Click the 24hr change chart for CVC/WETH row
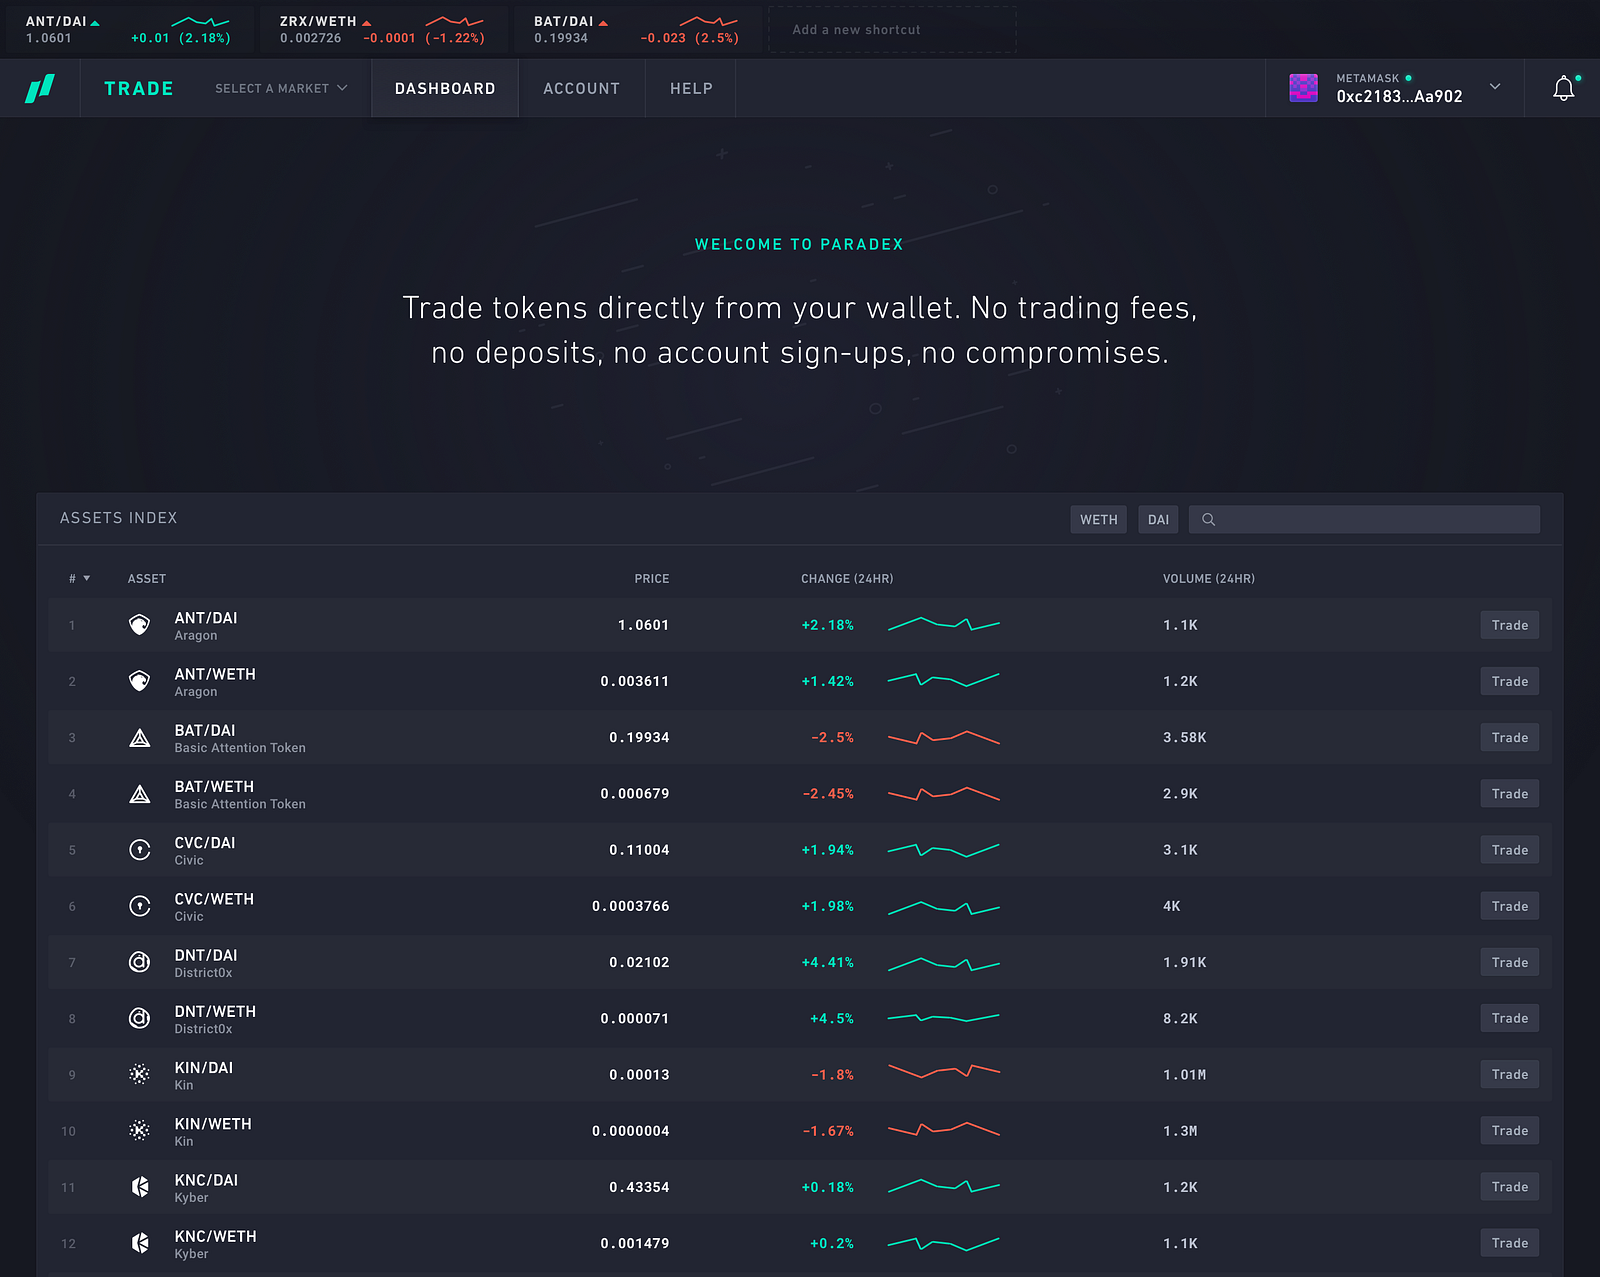The width and height of the screenshot is (1600, 1277). [x=944, y=907]
